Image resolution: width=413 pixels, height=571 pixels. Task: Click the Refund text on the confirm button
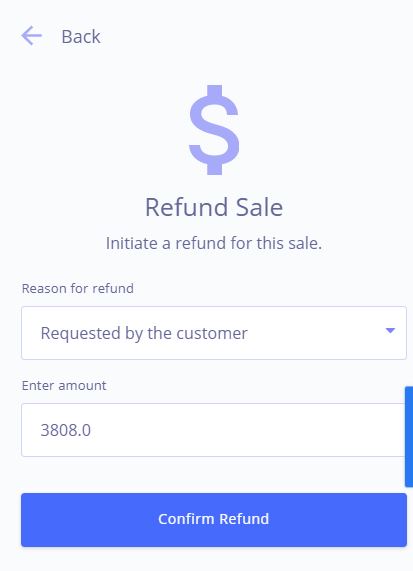pyautogui.click(x=244, y=519)
